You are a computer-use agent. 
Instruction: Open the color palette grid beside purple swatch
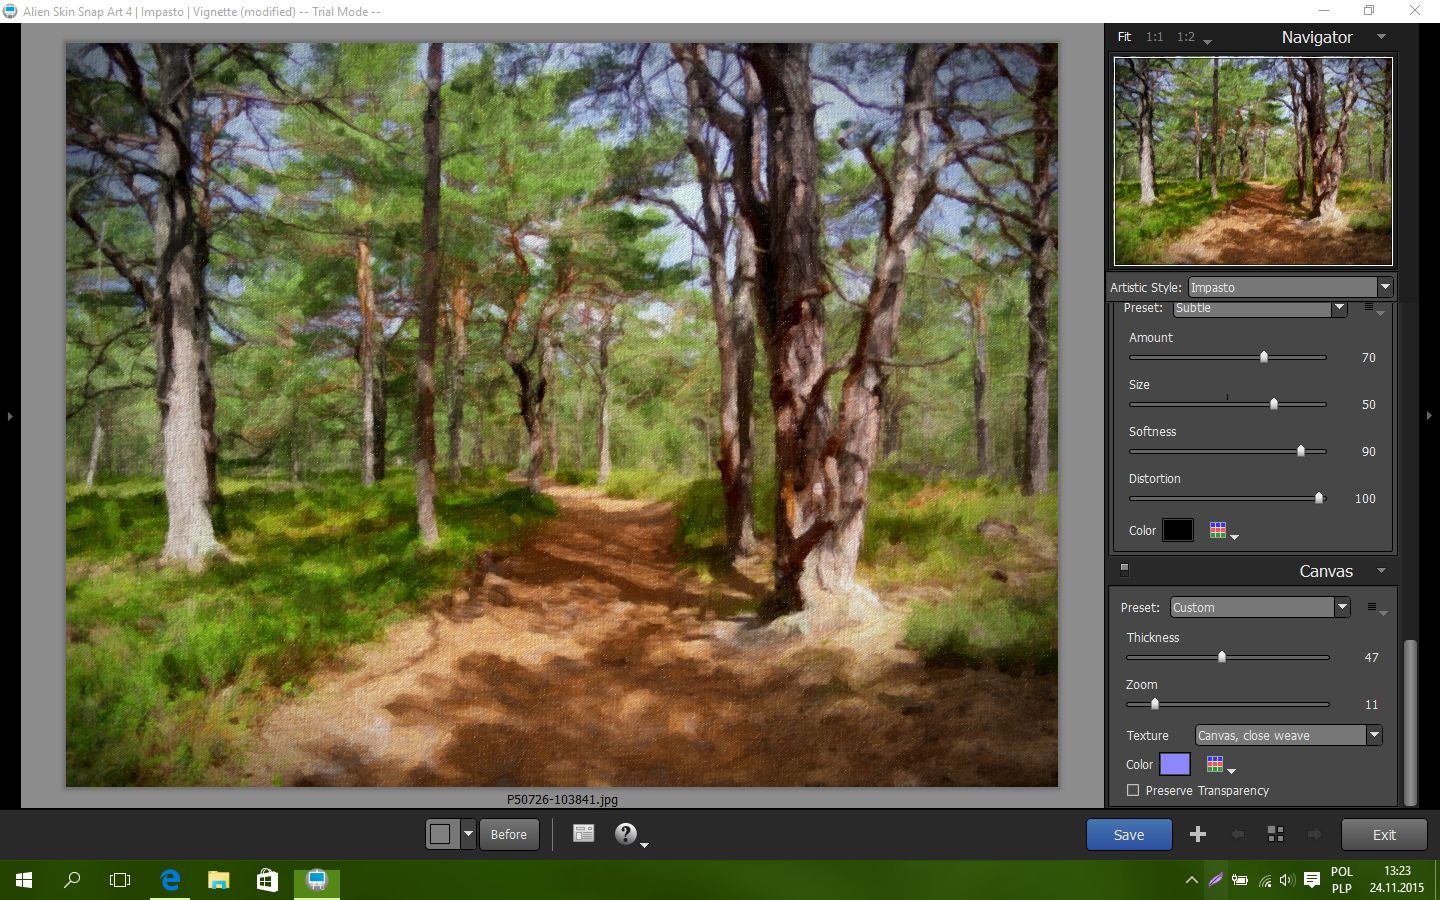click(x=1215, y=764)
